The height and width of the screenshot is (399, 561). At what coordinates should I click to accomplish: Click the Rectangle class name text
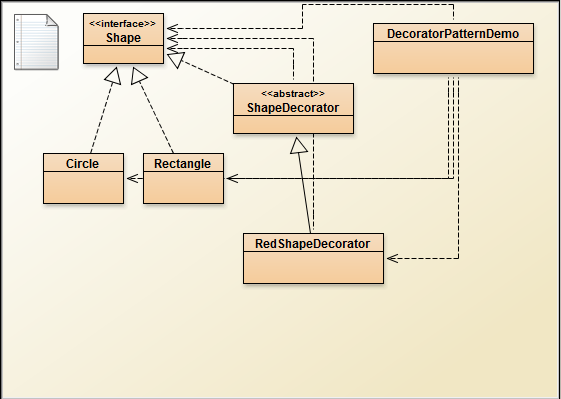click(x=182, y=164)
